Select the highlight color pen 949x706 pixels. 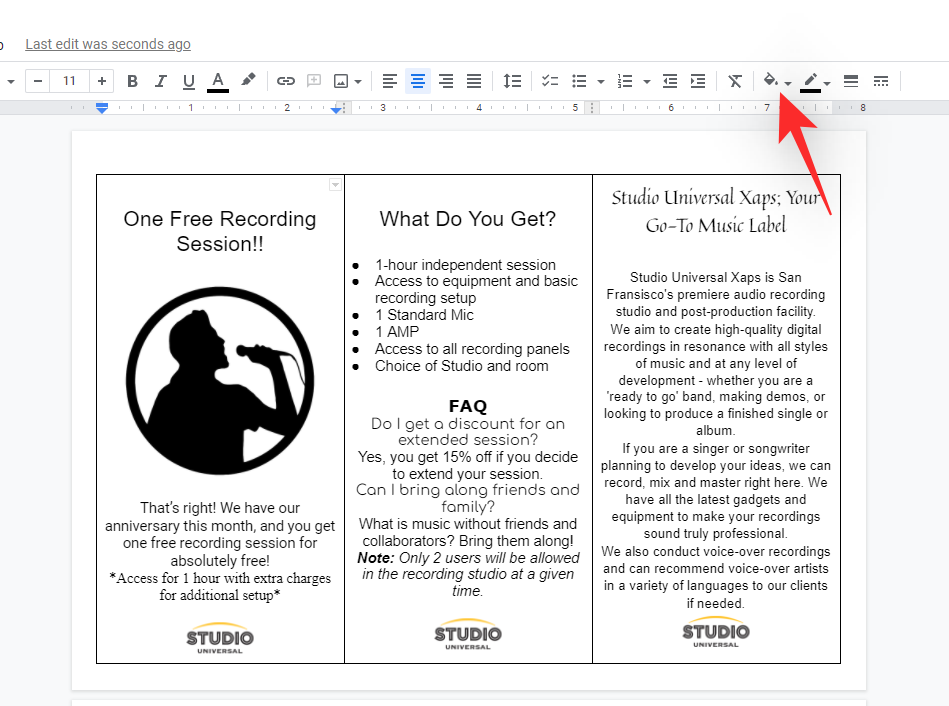click(x=248, y=81)
